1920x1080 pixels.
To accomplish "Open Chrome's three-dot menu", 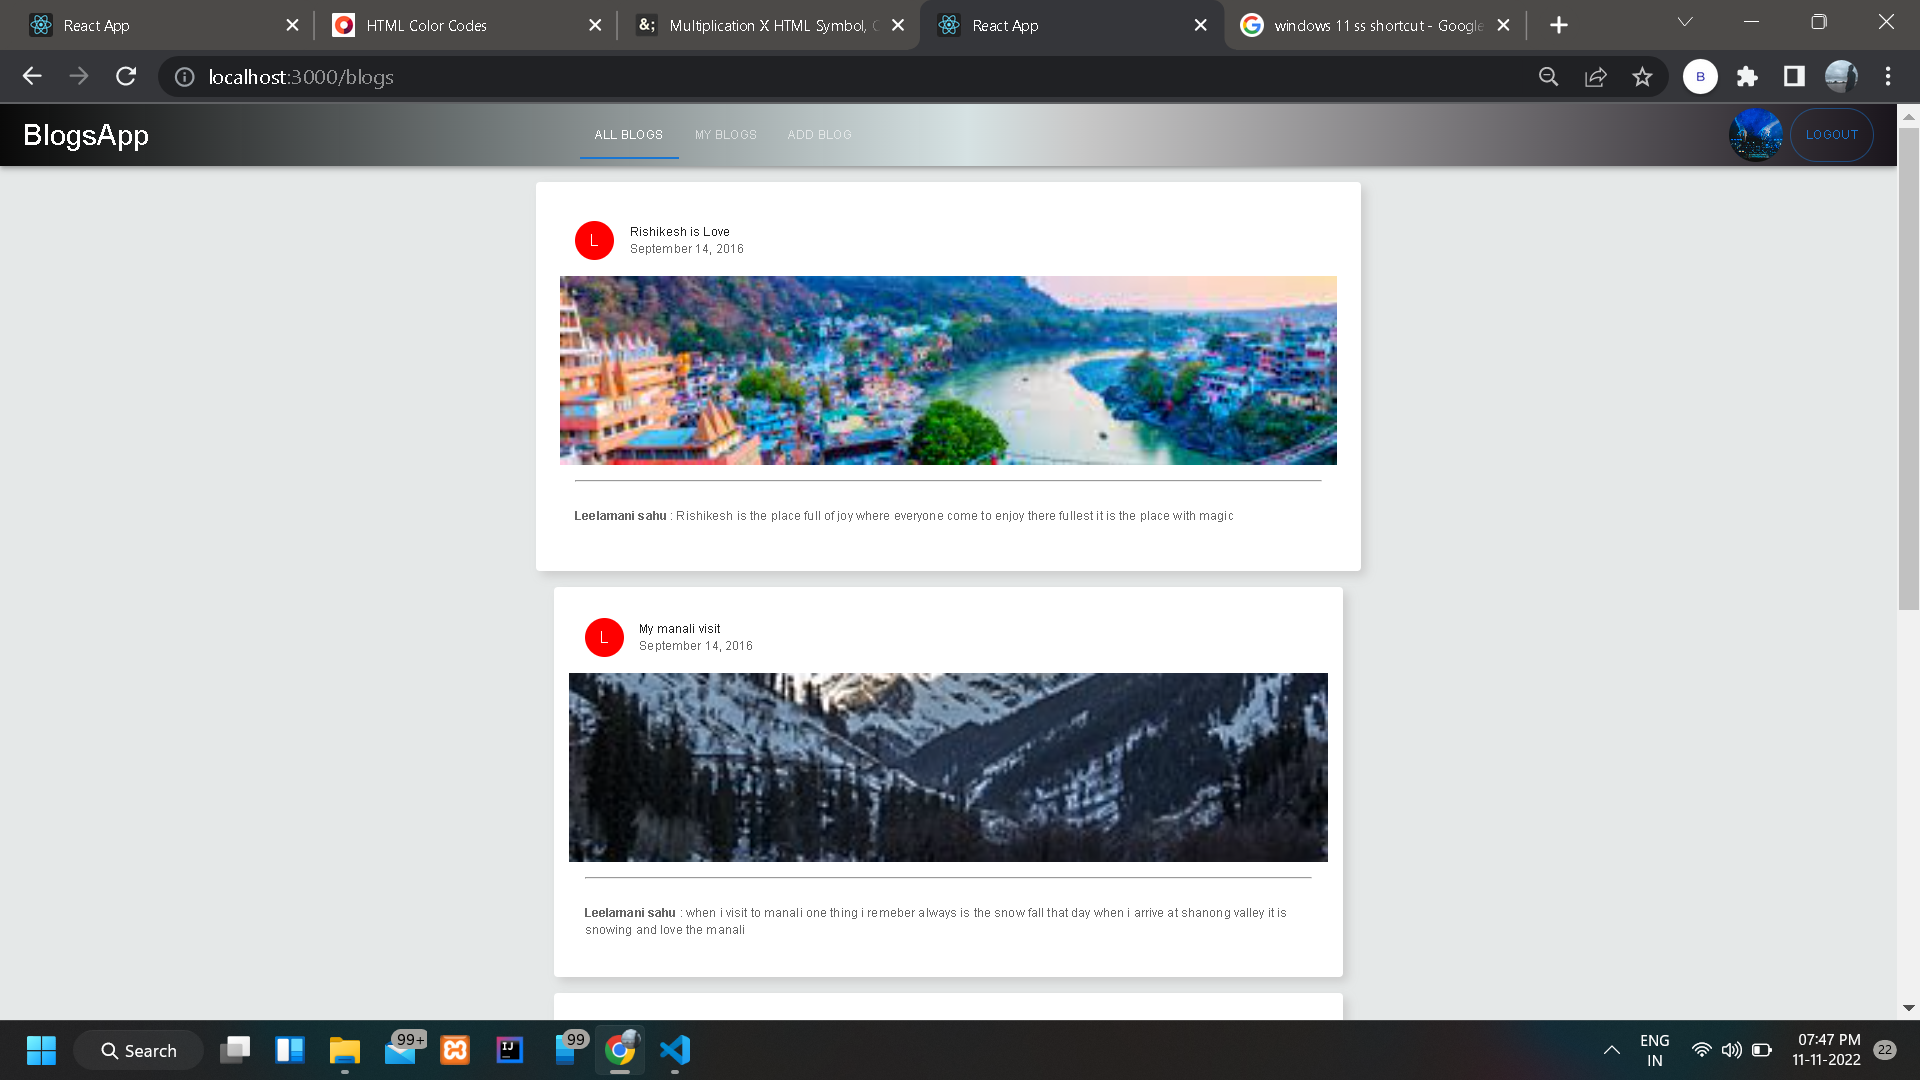I will (1888, 76).
